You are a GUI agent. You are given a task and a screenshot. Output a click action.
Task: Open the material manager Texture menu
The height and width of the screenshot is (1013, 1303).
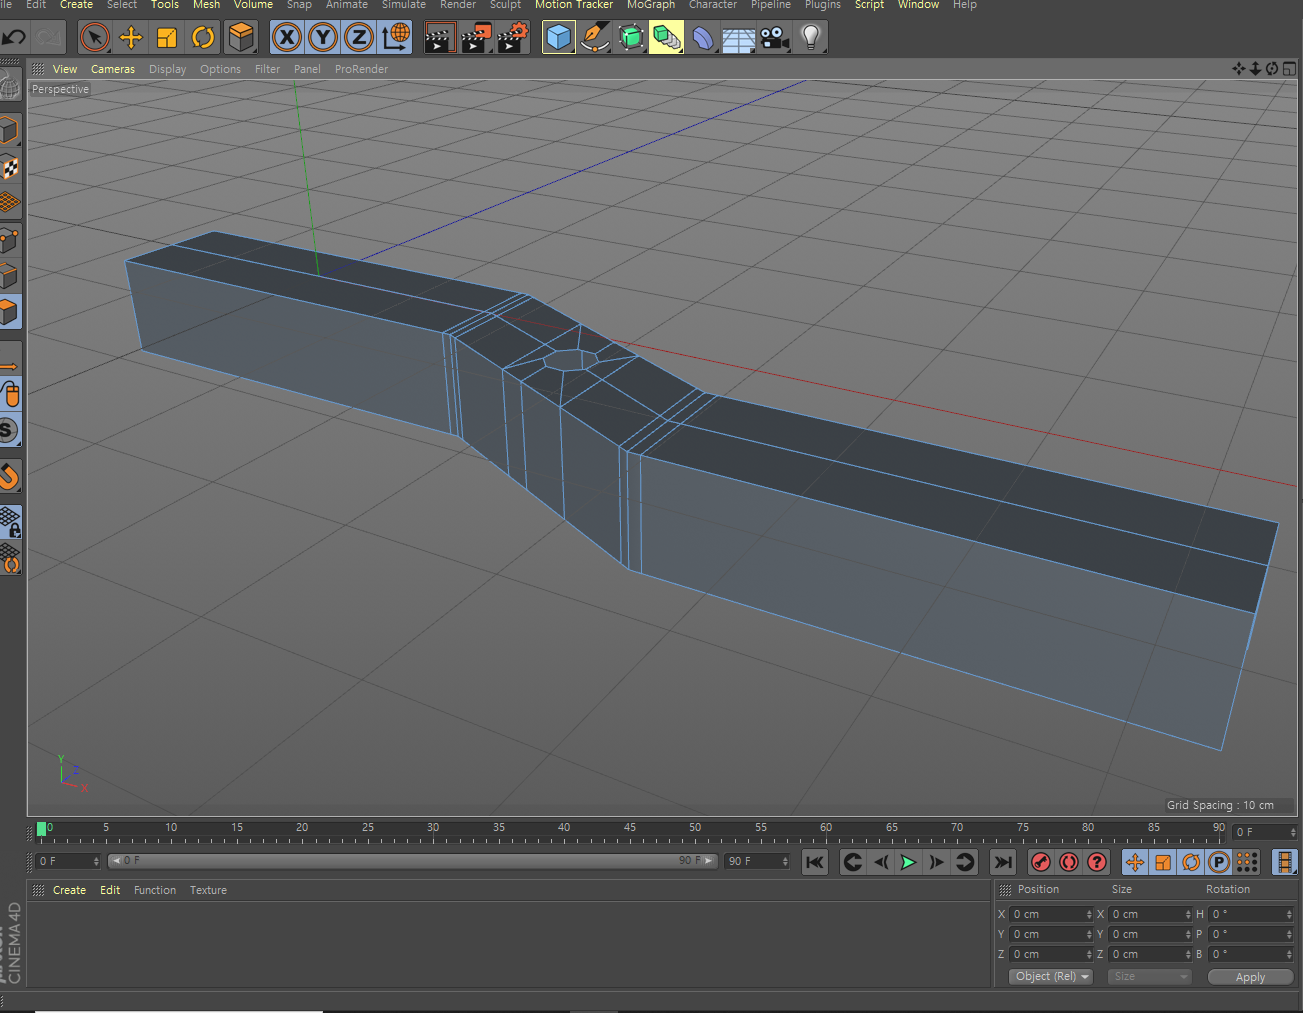coord(208,890)
